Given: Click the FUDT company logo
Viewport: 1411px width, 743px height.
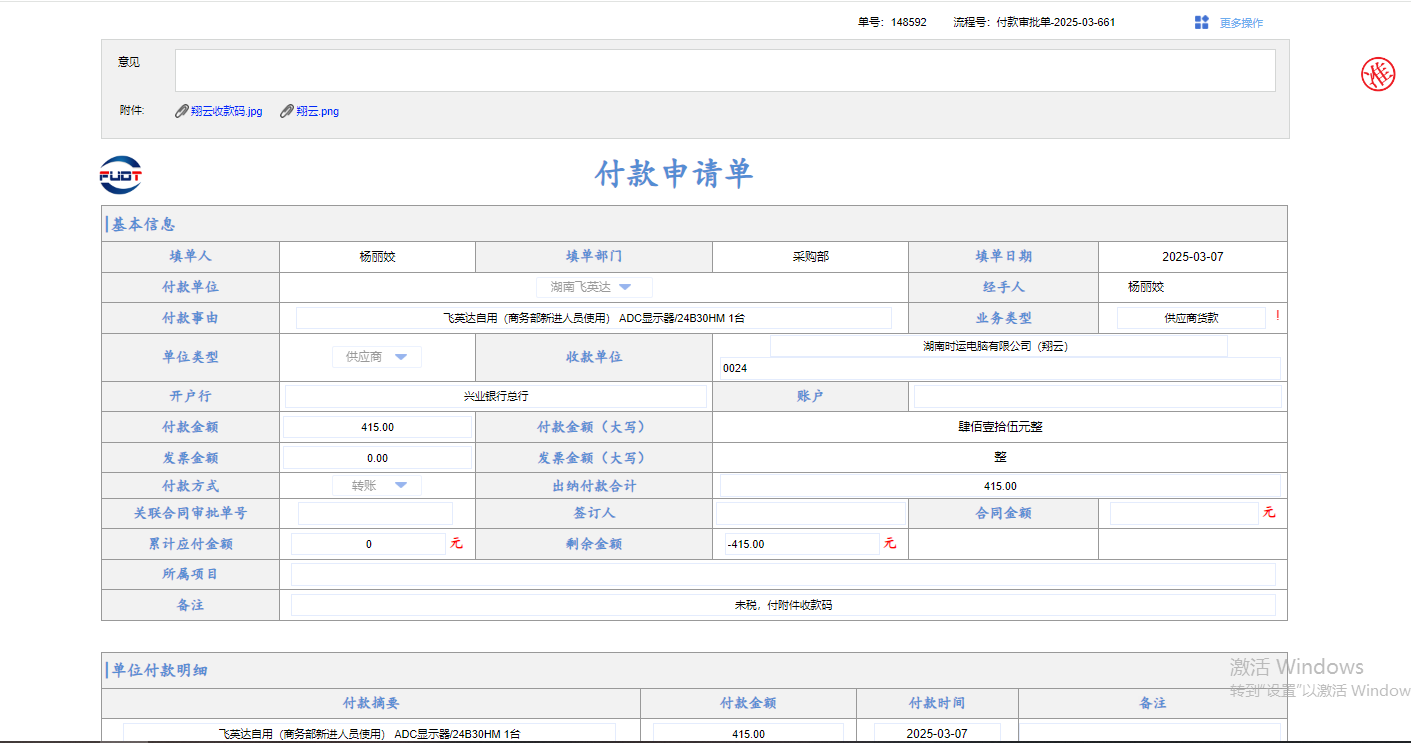Looking at the screenshot, I should [x=121, y=176].
